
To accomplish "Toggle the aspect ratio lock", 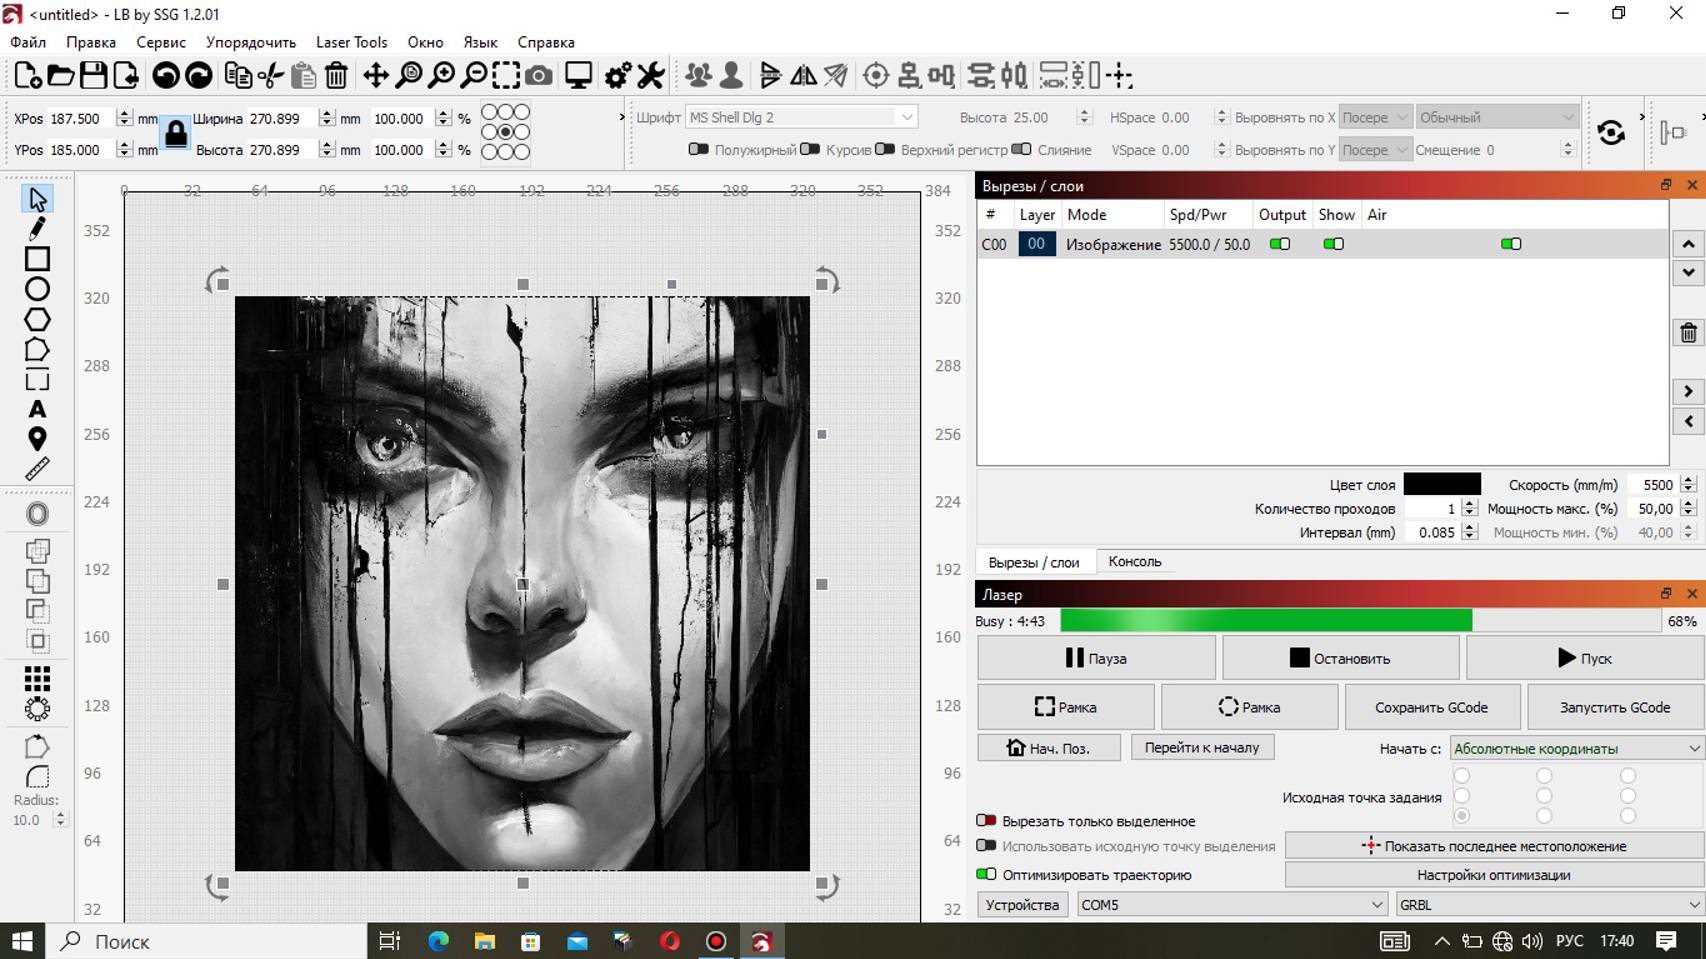I will point(176,133).
